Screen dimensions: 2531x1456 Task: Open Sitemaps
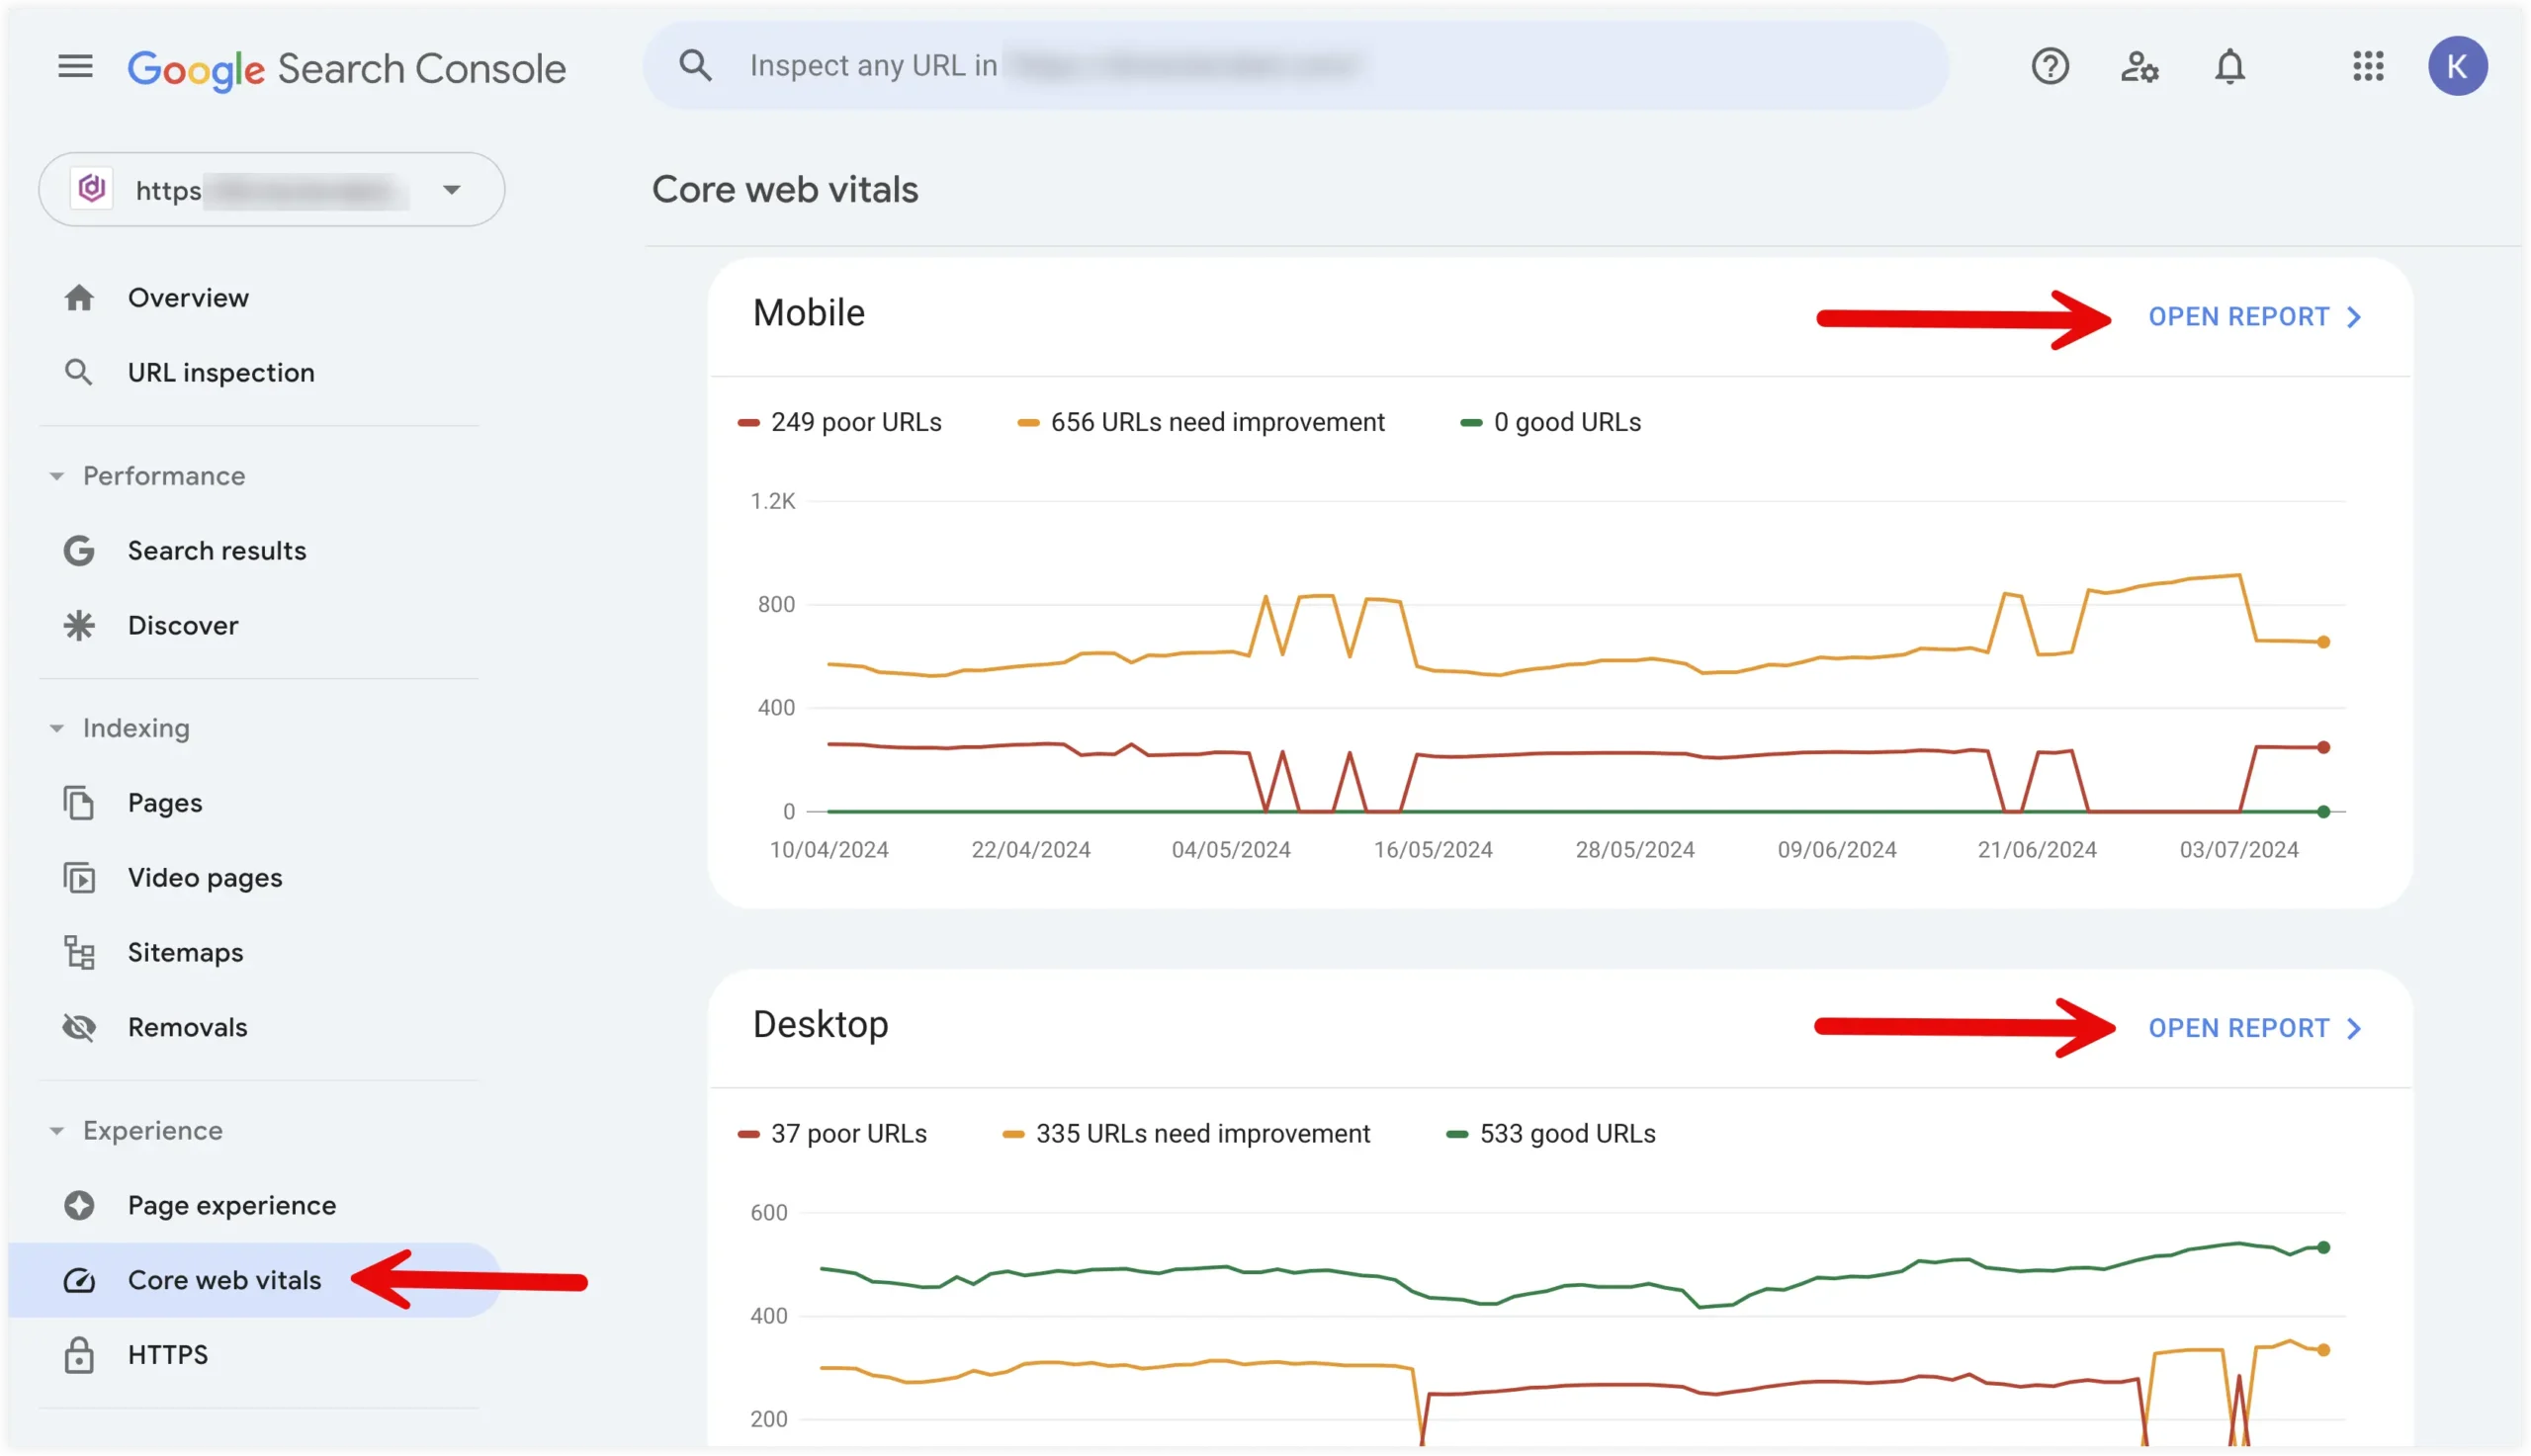(x=185, y=953)
